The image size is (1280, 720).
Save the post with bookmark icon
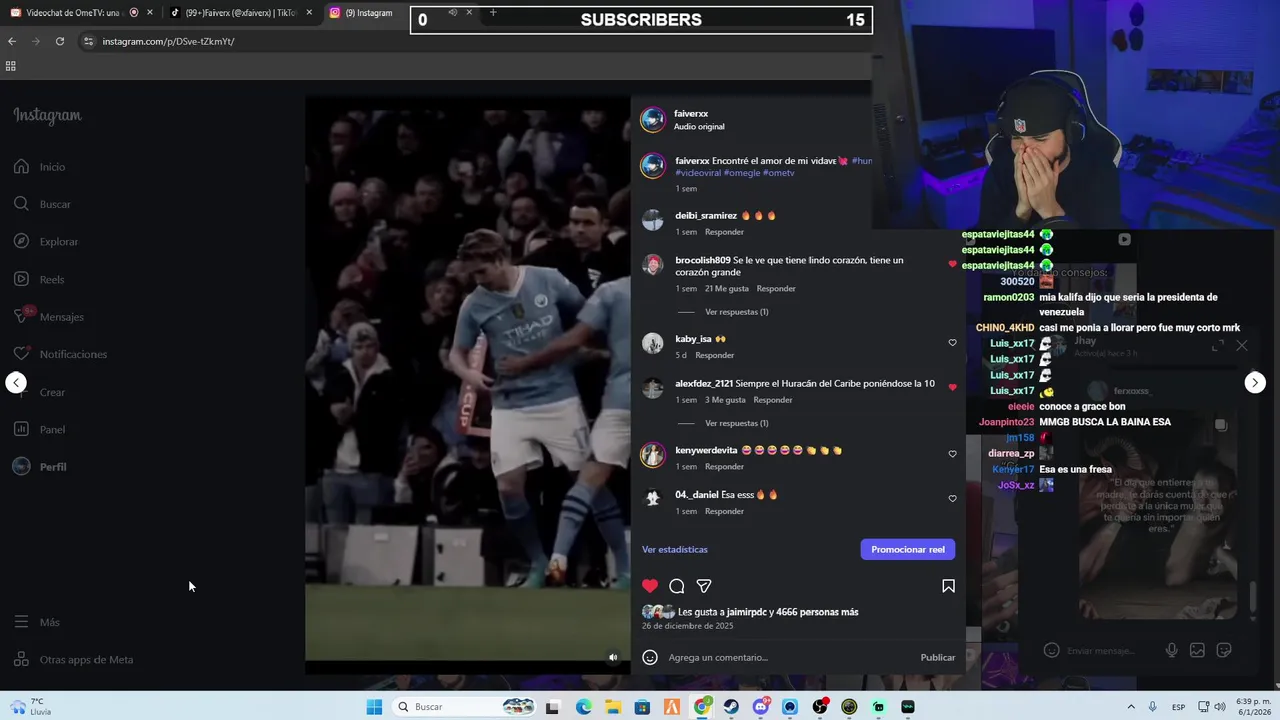coord(948,586)
